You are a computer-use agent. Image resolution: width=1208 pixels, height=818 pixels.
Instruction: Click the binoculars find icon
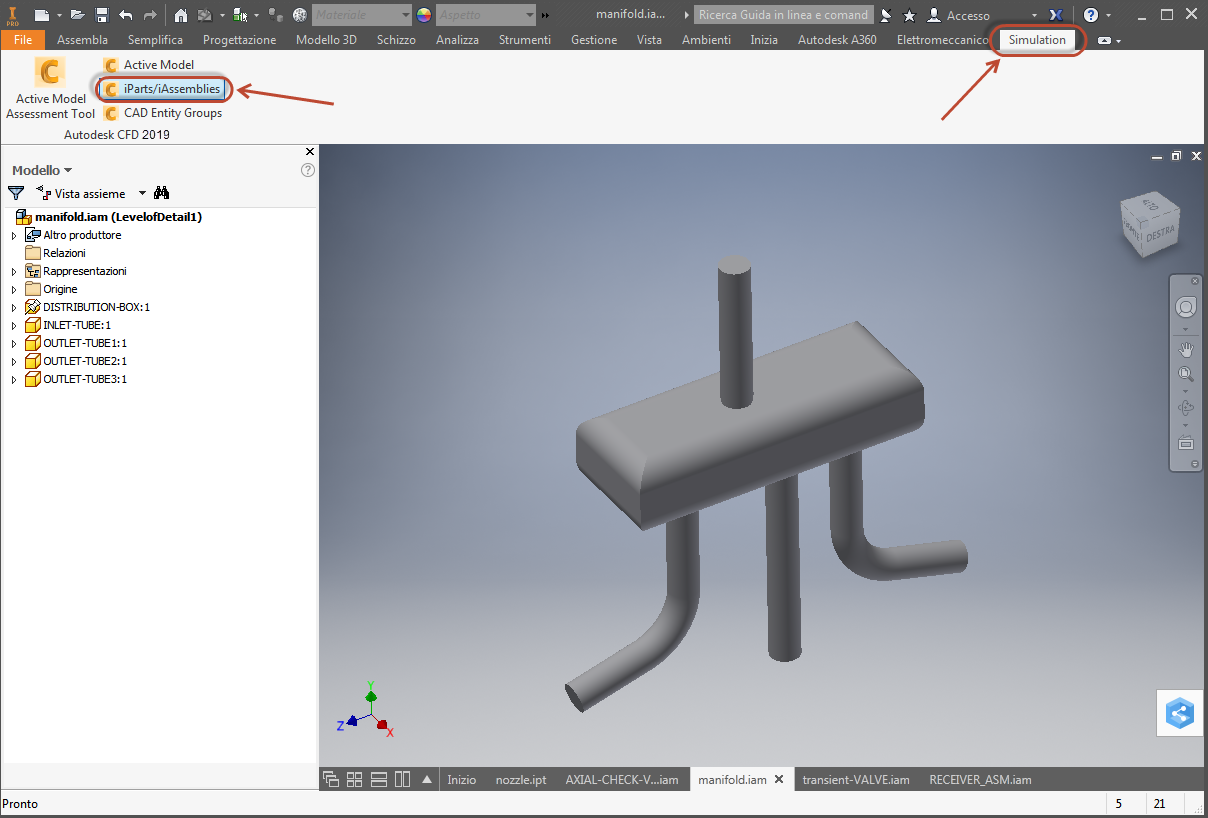click(x=162, y=193)
